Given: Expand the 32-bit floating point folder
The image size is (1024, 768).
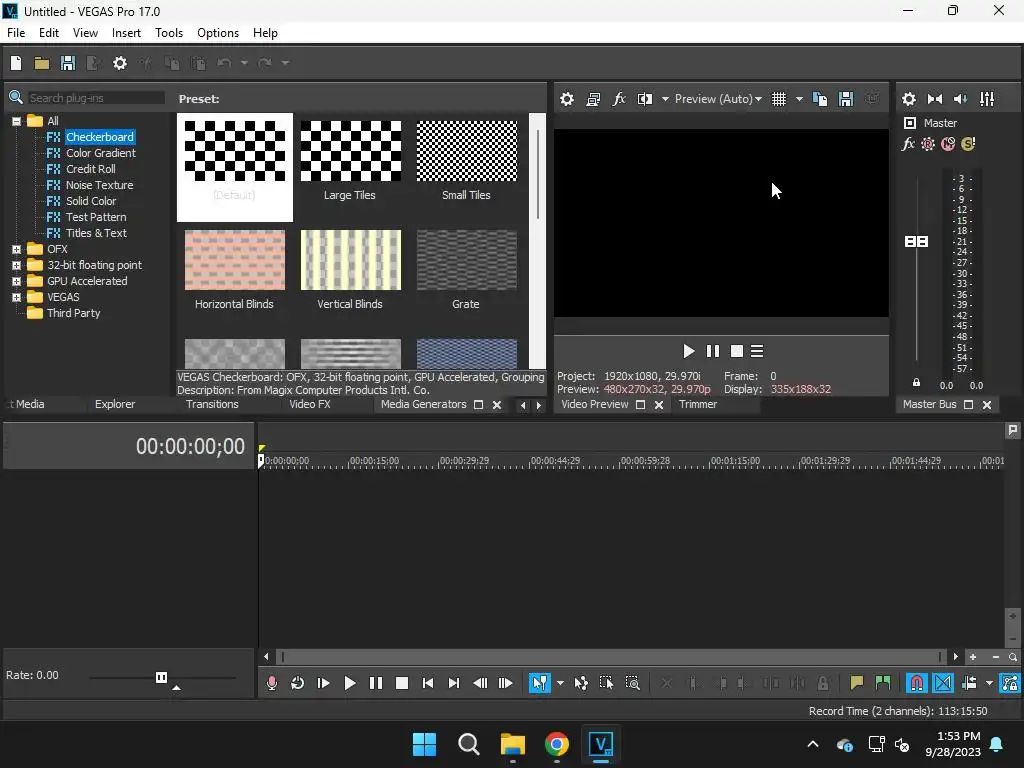Looking at the screenshot, I should pyautogui.click(x=16, y=265).
